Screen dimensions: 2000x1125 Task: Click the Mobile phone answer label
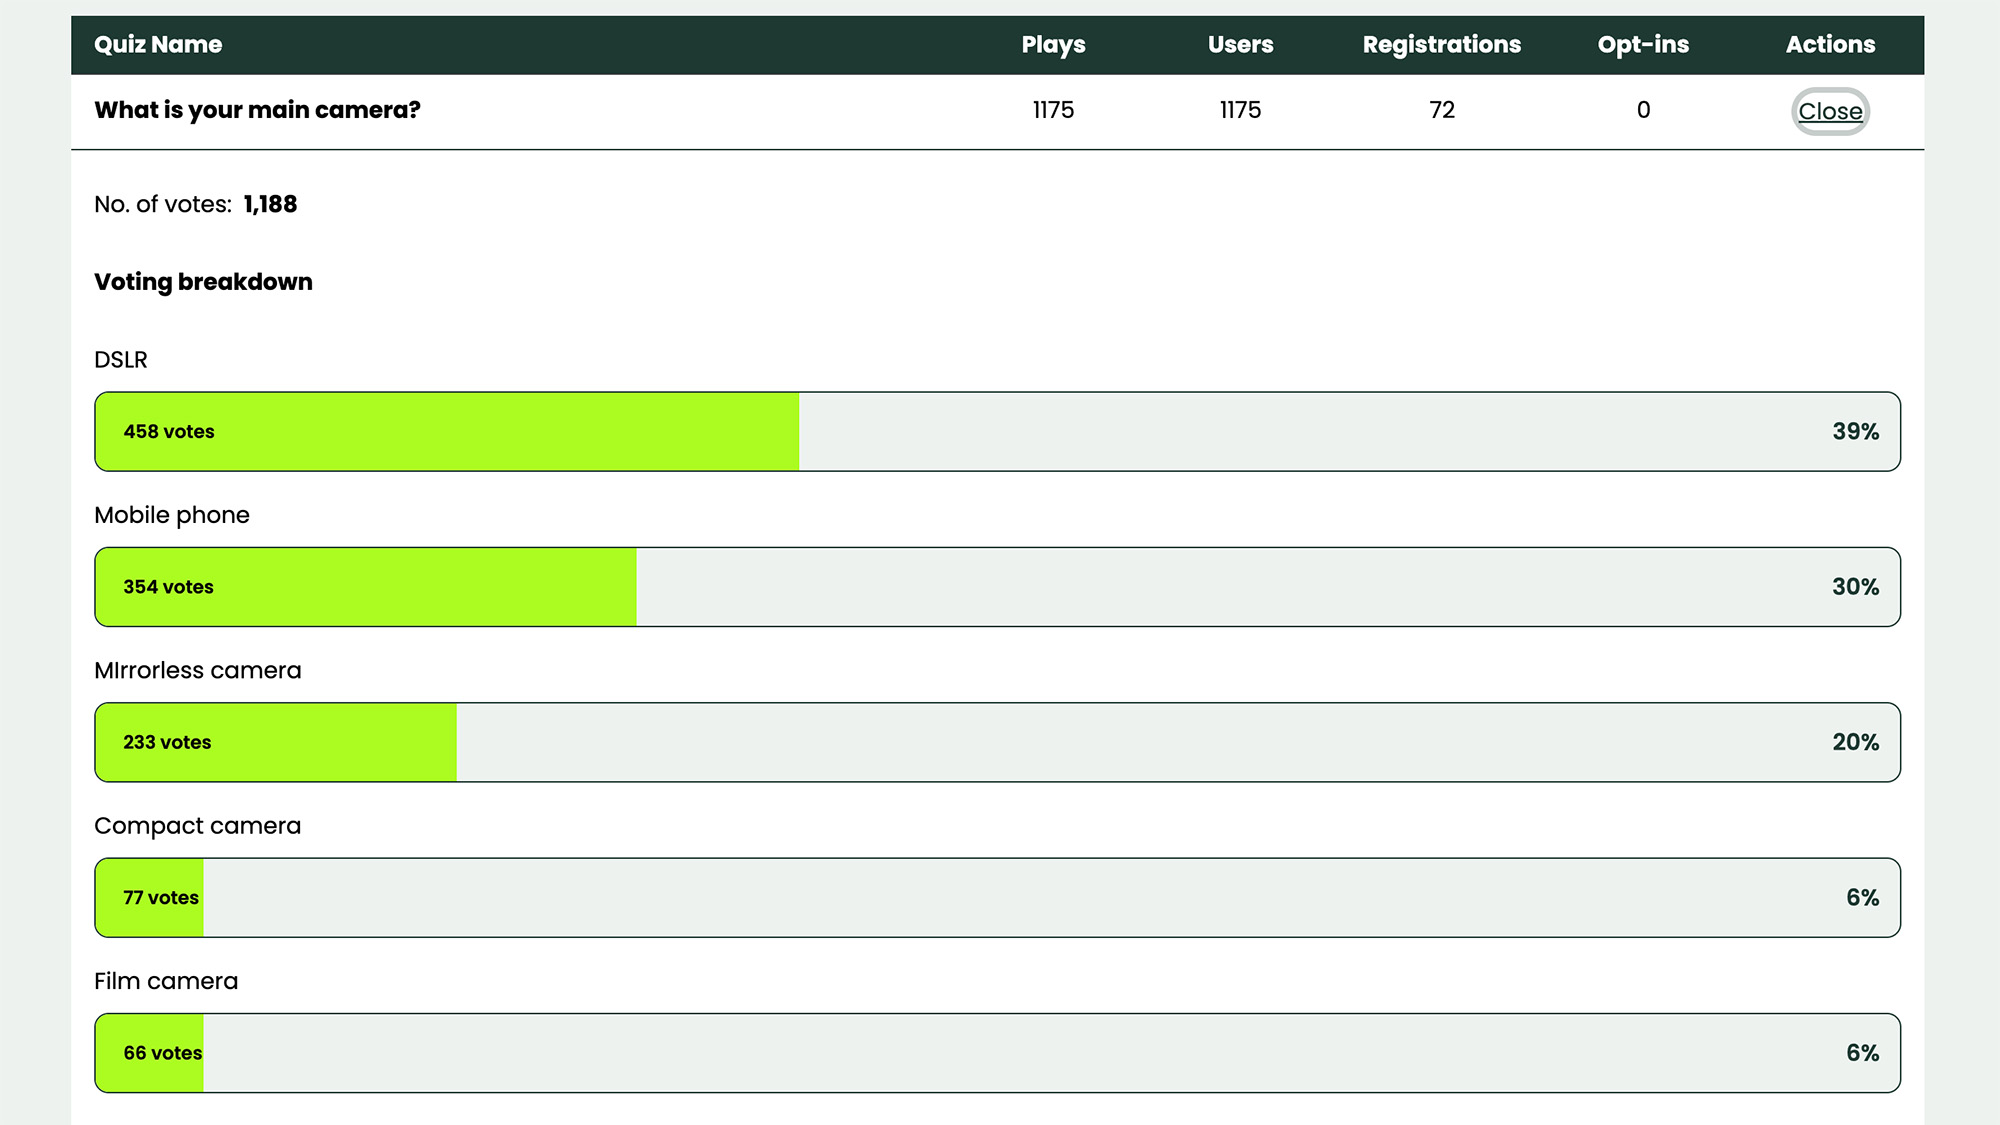(x=172, y=514)
